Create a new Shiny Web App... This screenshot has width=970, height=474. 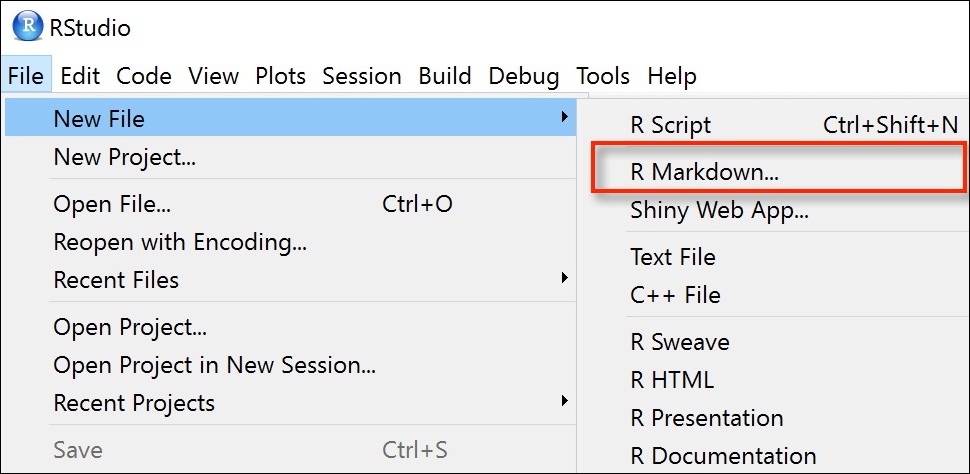click(x=719, y=210)
